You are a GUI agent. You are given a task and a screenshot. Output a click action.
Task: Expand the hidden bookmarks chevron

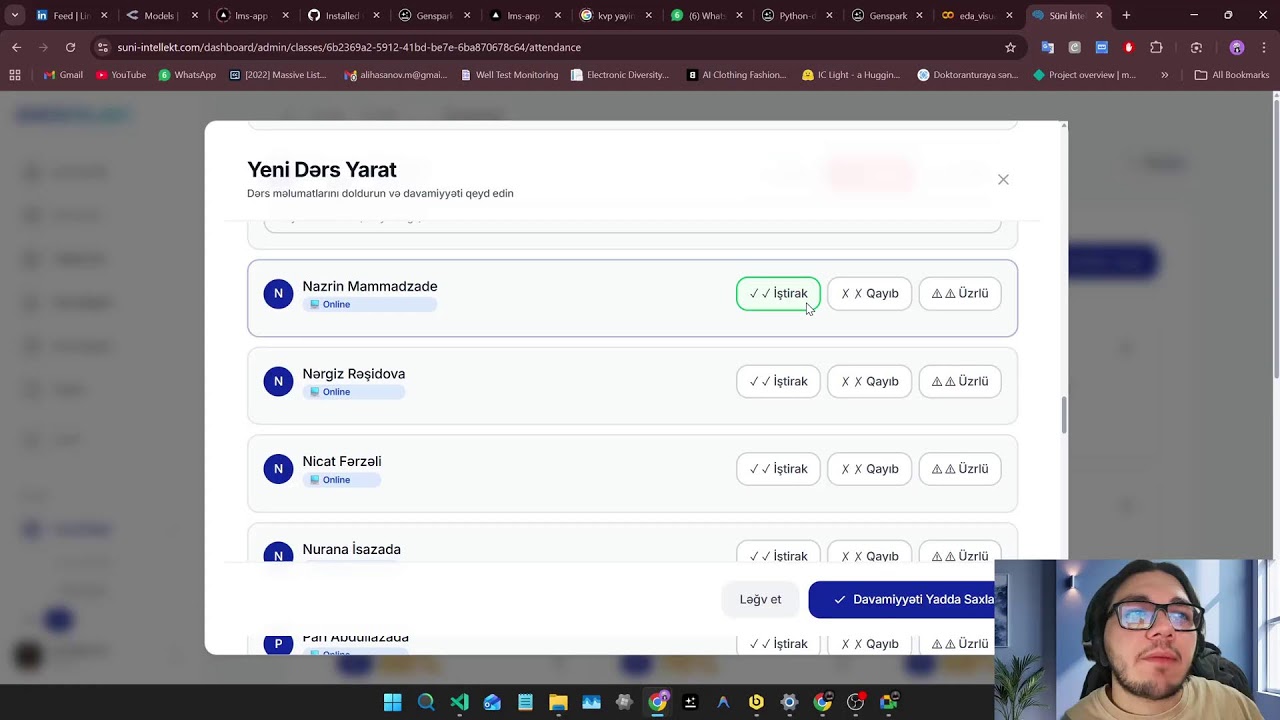pyautogui.click(x=1164, y=75)
